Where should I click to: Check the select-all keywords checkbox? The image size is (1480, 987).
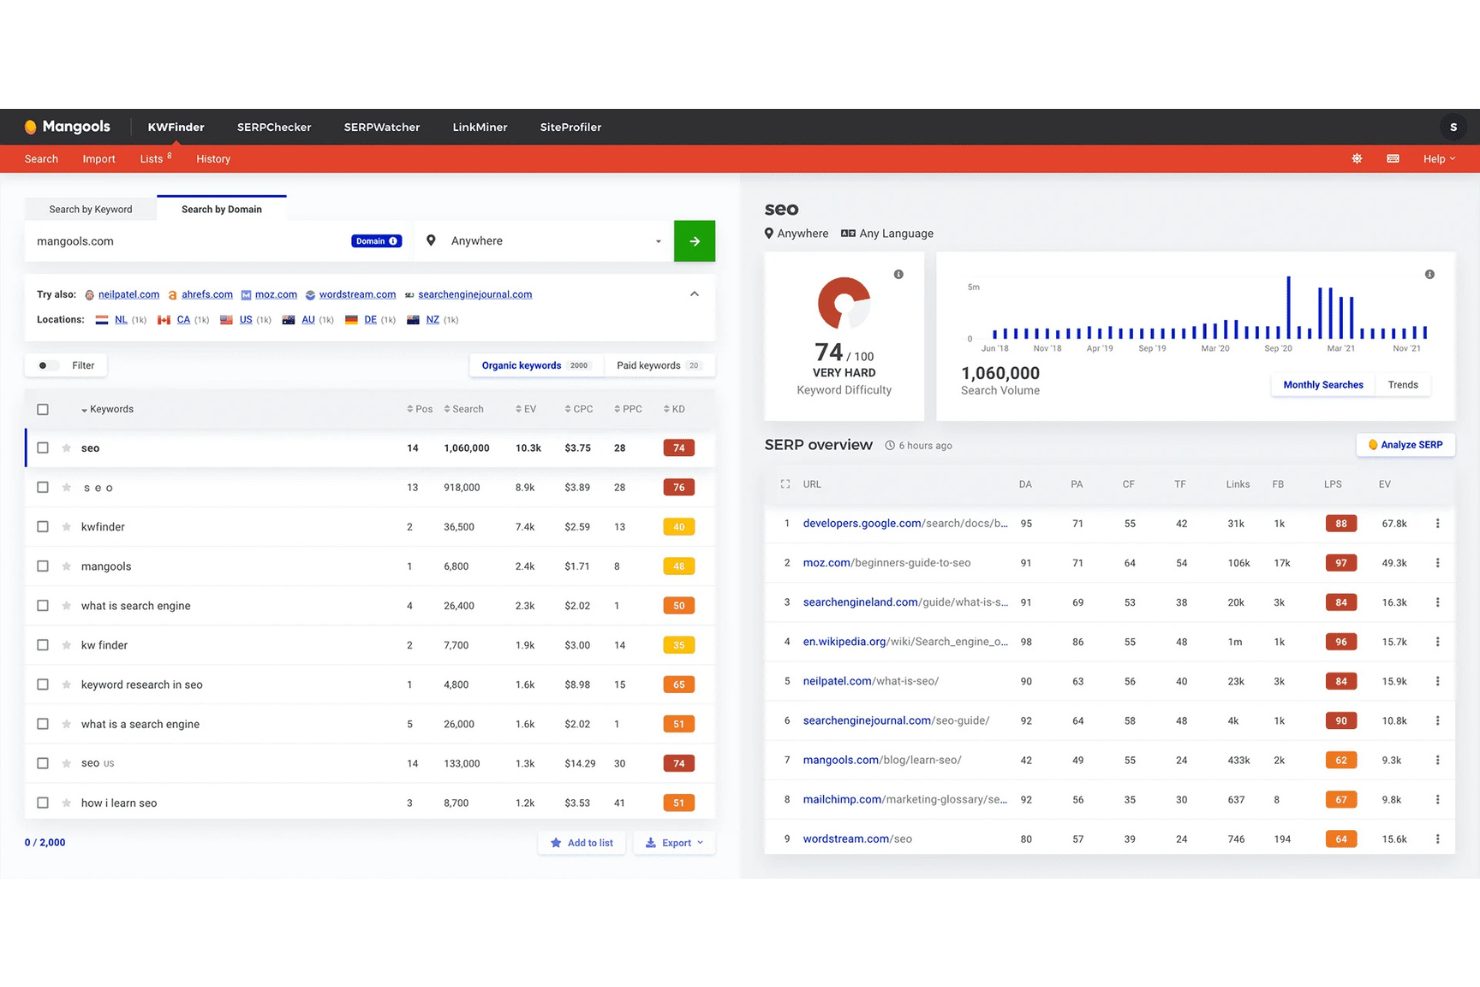(43, 409)
